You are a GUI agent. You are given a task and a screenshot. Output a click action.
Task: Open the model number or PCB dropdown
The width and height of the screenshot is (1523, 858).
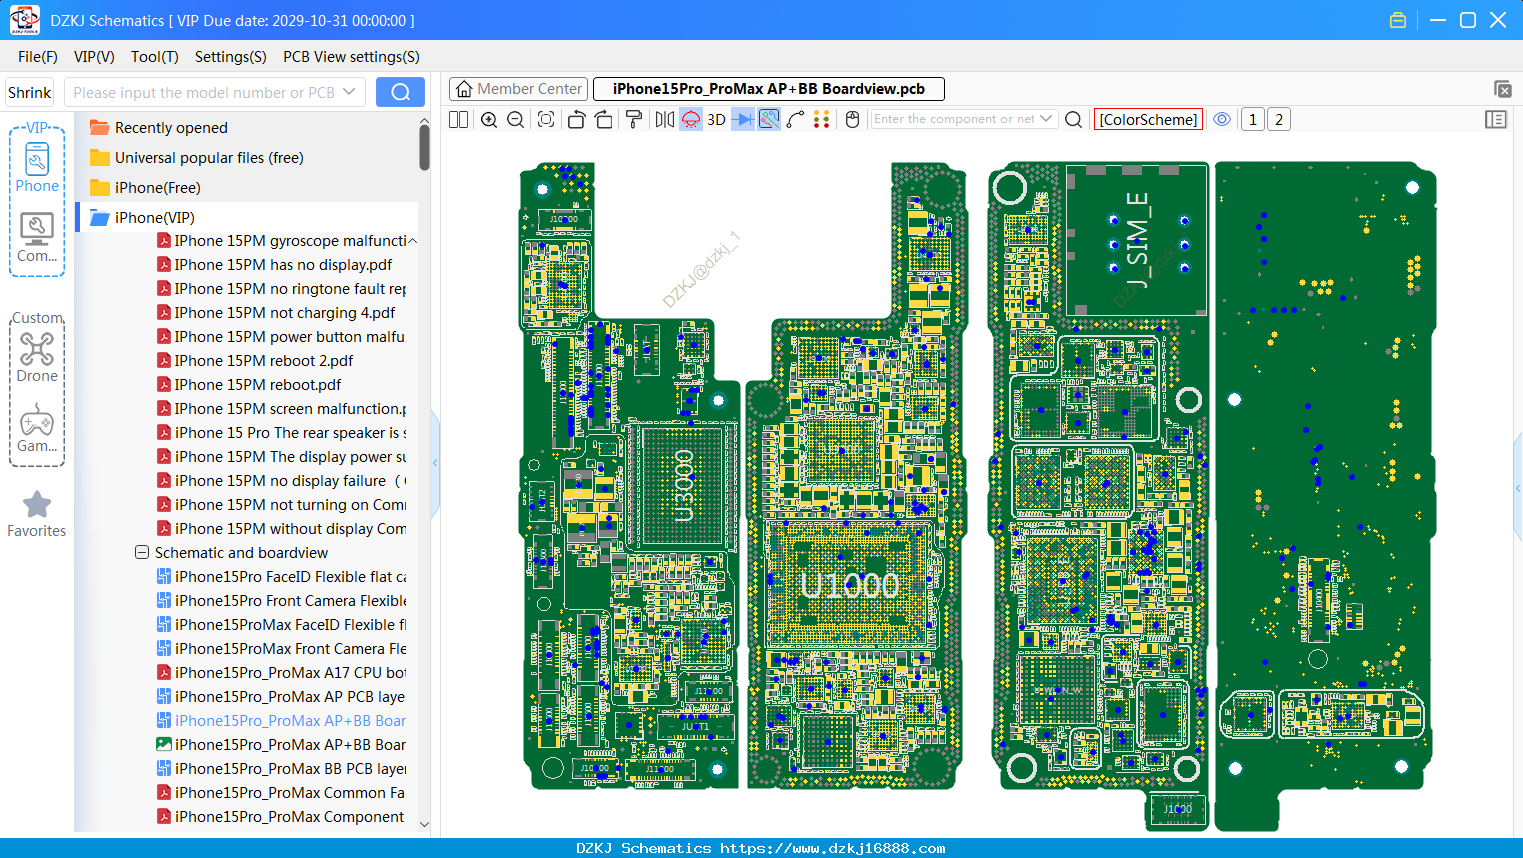[349, 92]
